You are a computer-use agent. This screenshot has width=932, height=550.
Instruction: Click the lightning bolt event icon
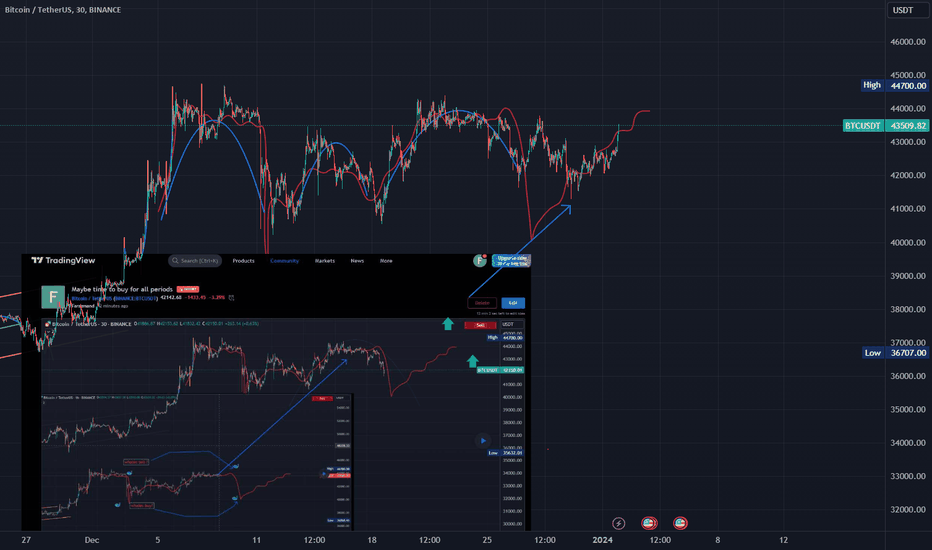tap(619, 523)
